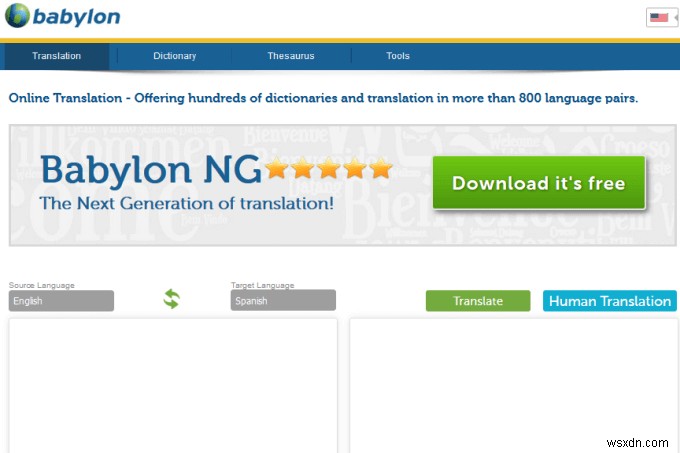The width and height of the screenshot is (680, 453).
Task: Open the Translation tab
Action: point(56,56)
